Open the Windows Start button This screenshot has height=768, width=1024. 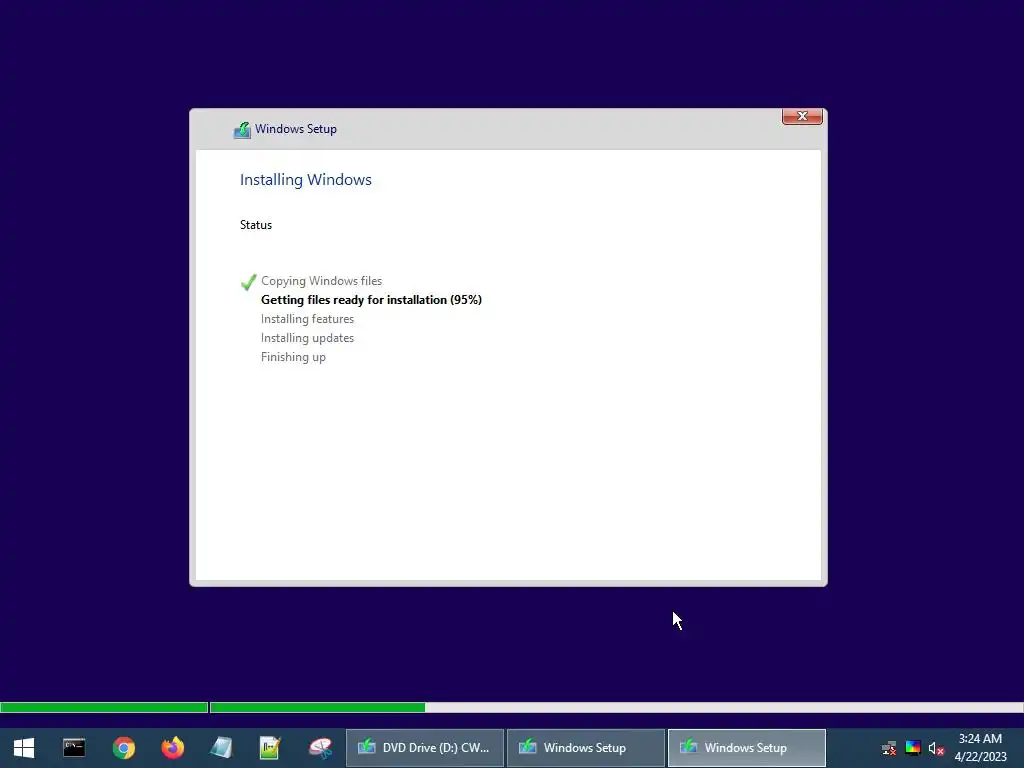coord(24,748)
